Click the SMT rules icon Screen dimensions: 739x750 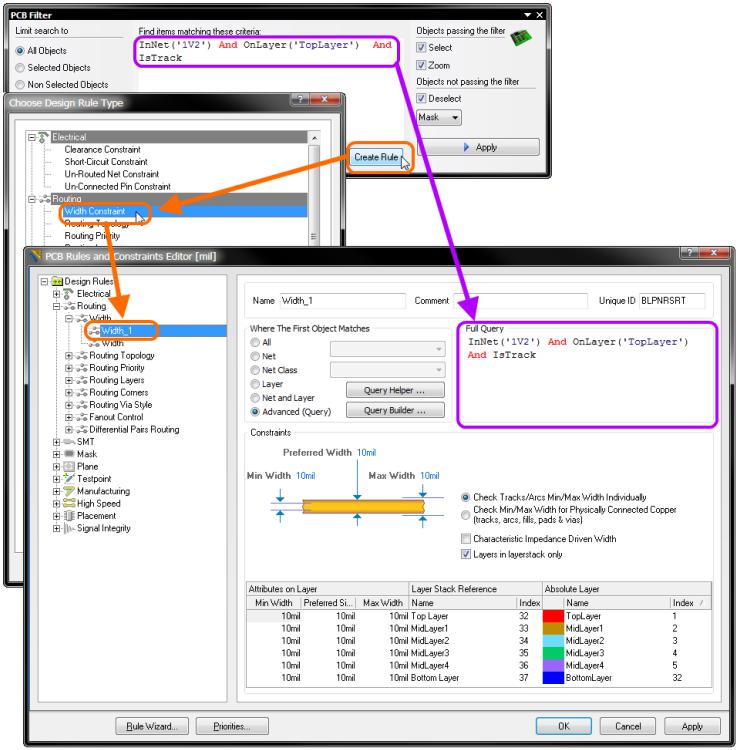pyautogui.click(x=69, y=442)
